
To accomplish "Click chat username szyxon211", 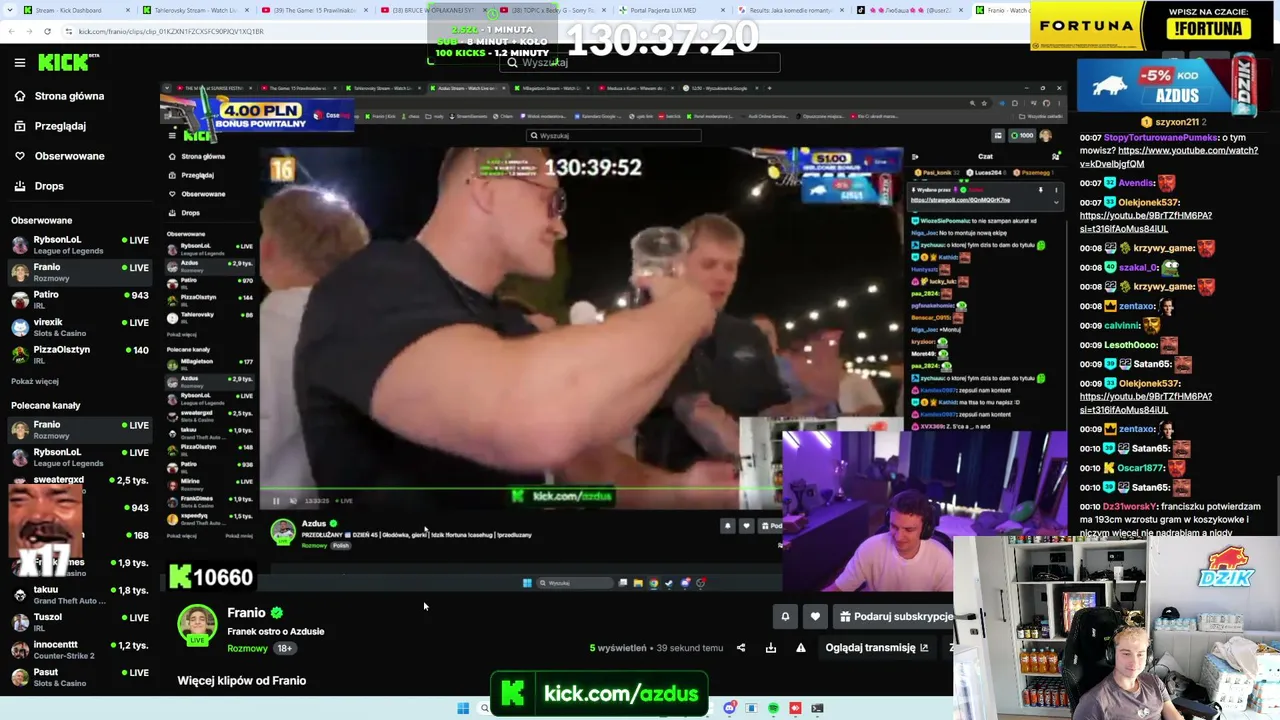I will pos(1177,122).
